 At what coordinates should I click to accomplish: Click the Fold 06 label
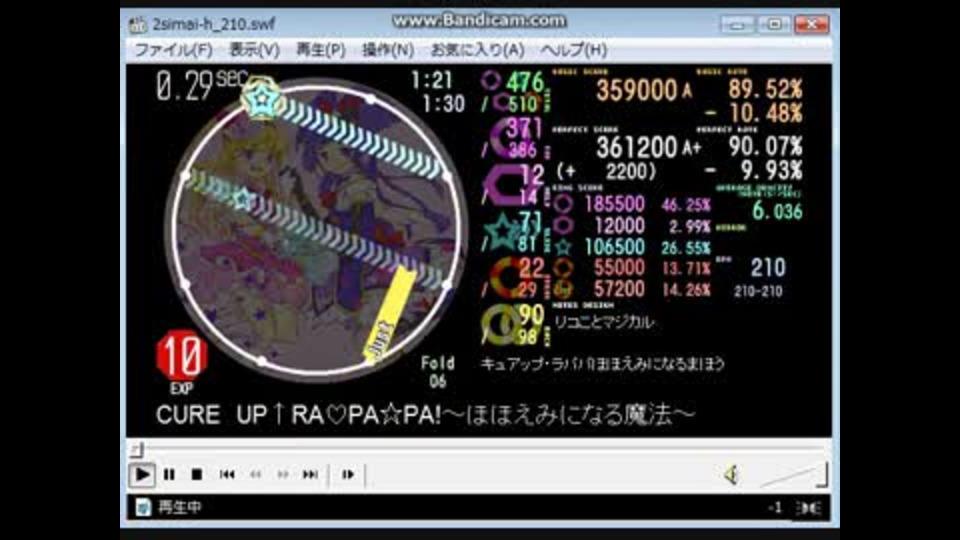[438, 372]
